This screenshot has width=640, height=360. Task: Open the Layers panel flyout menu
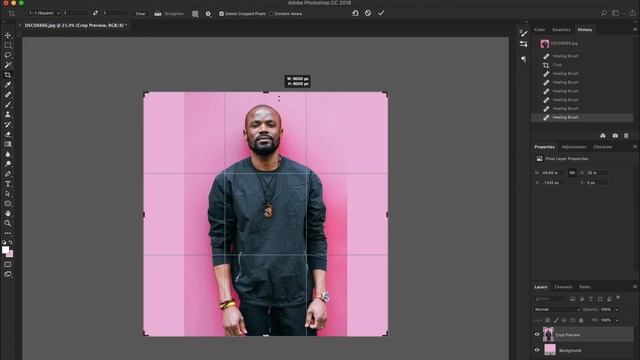pyautogui.click(x=635, y=287)
